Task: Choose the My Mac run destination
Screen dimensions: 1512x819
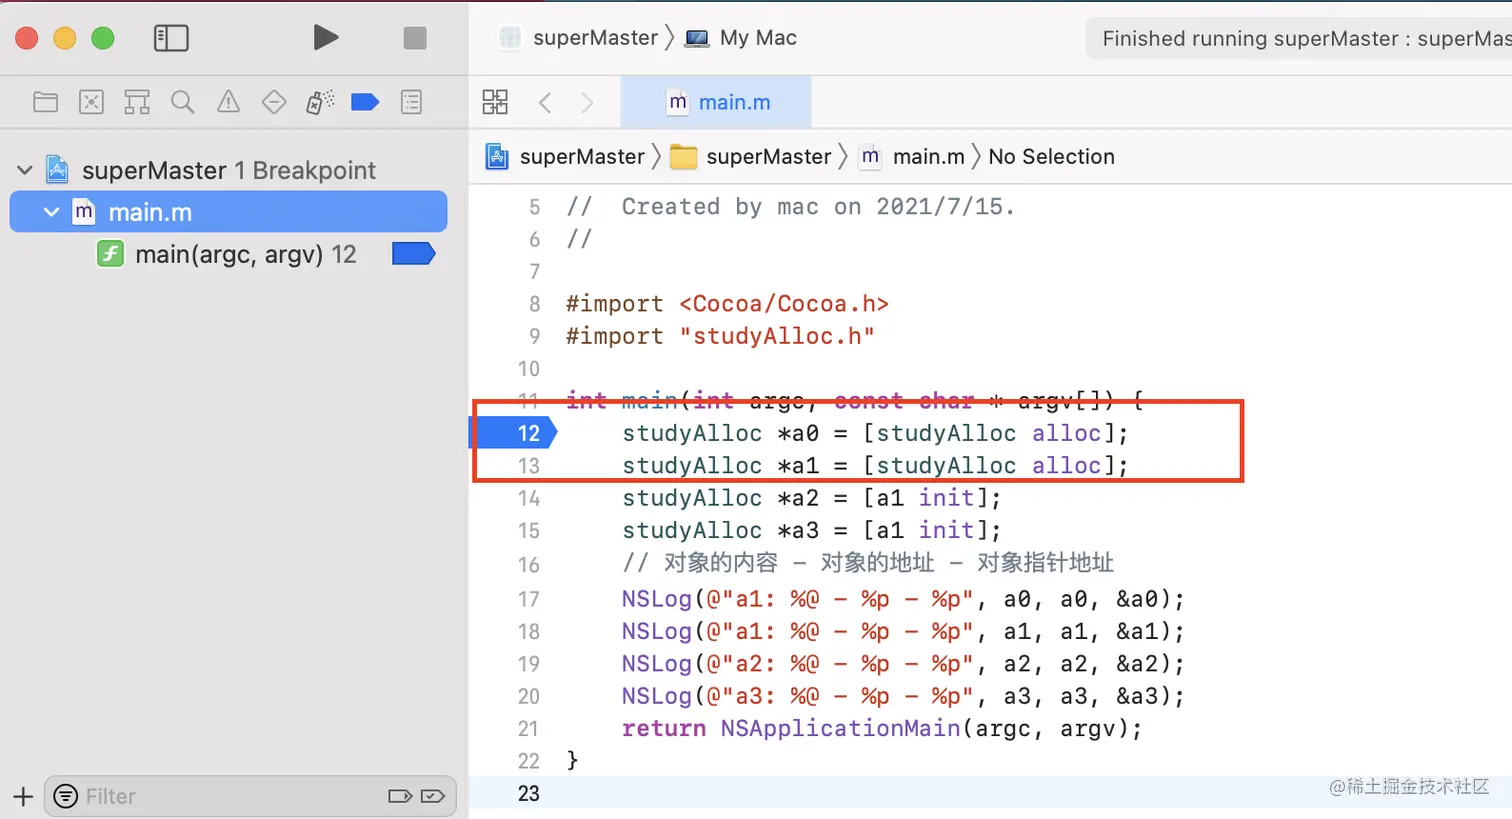Action: 741,38
